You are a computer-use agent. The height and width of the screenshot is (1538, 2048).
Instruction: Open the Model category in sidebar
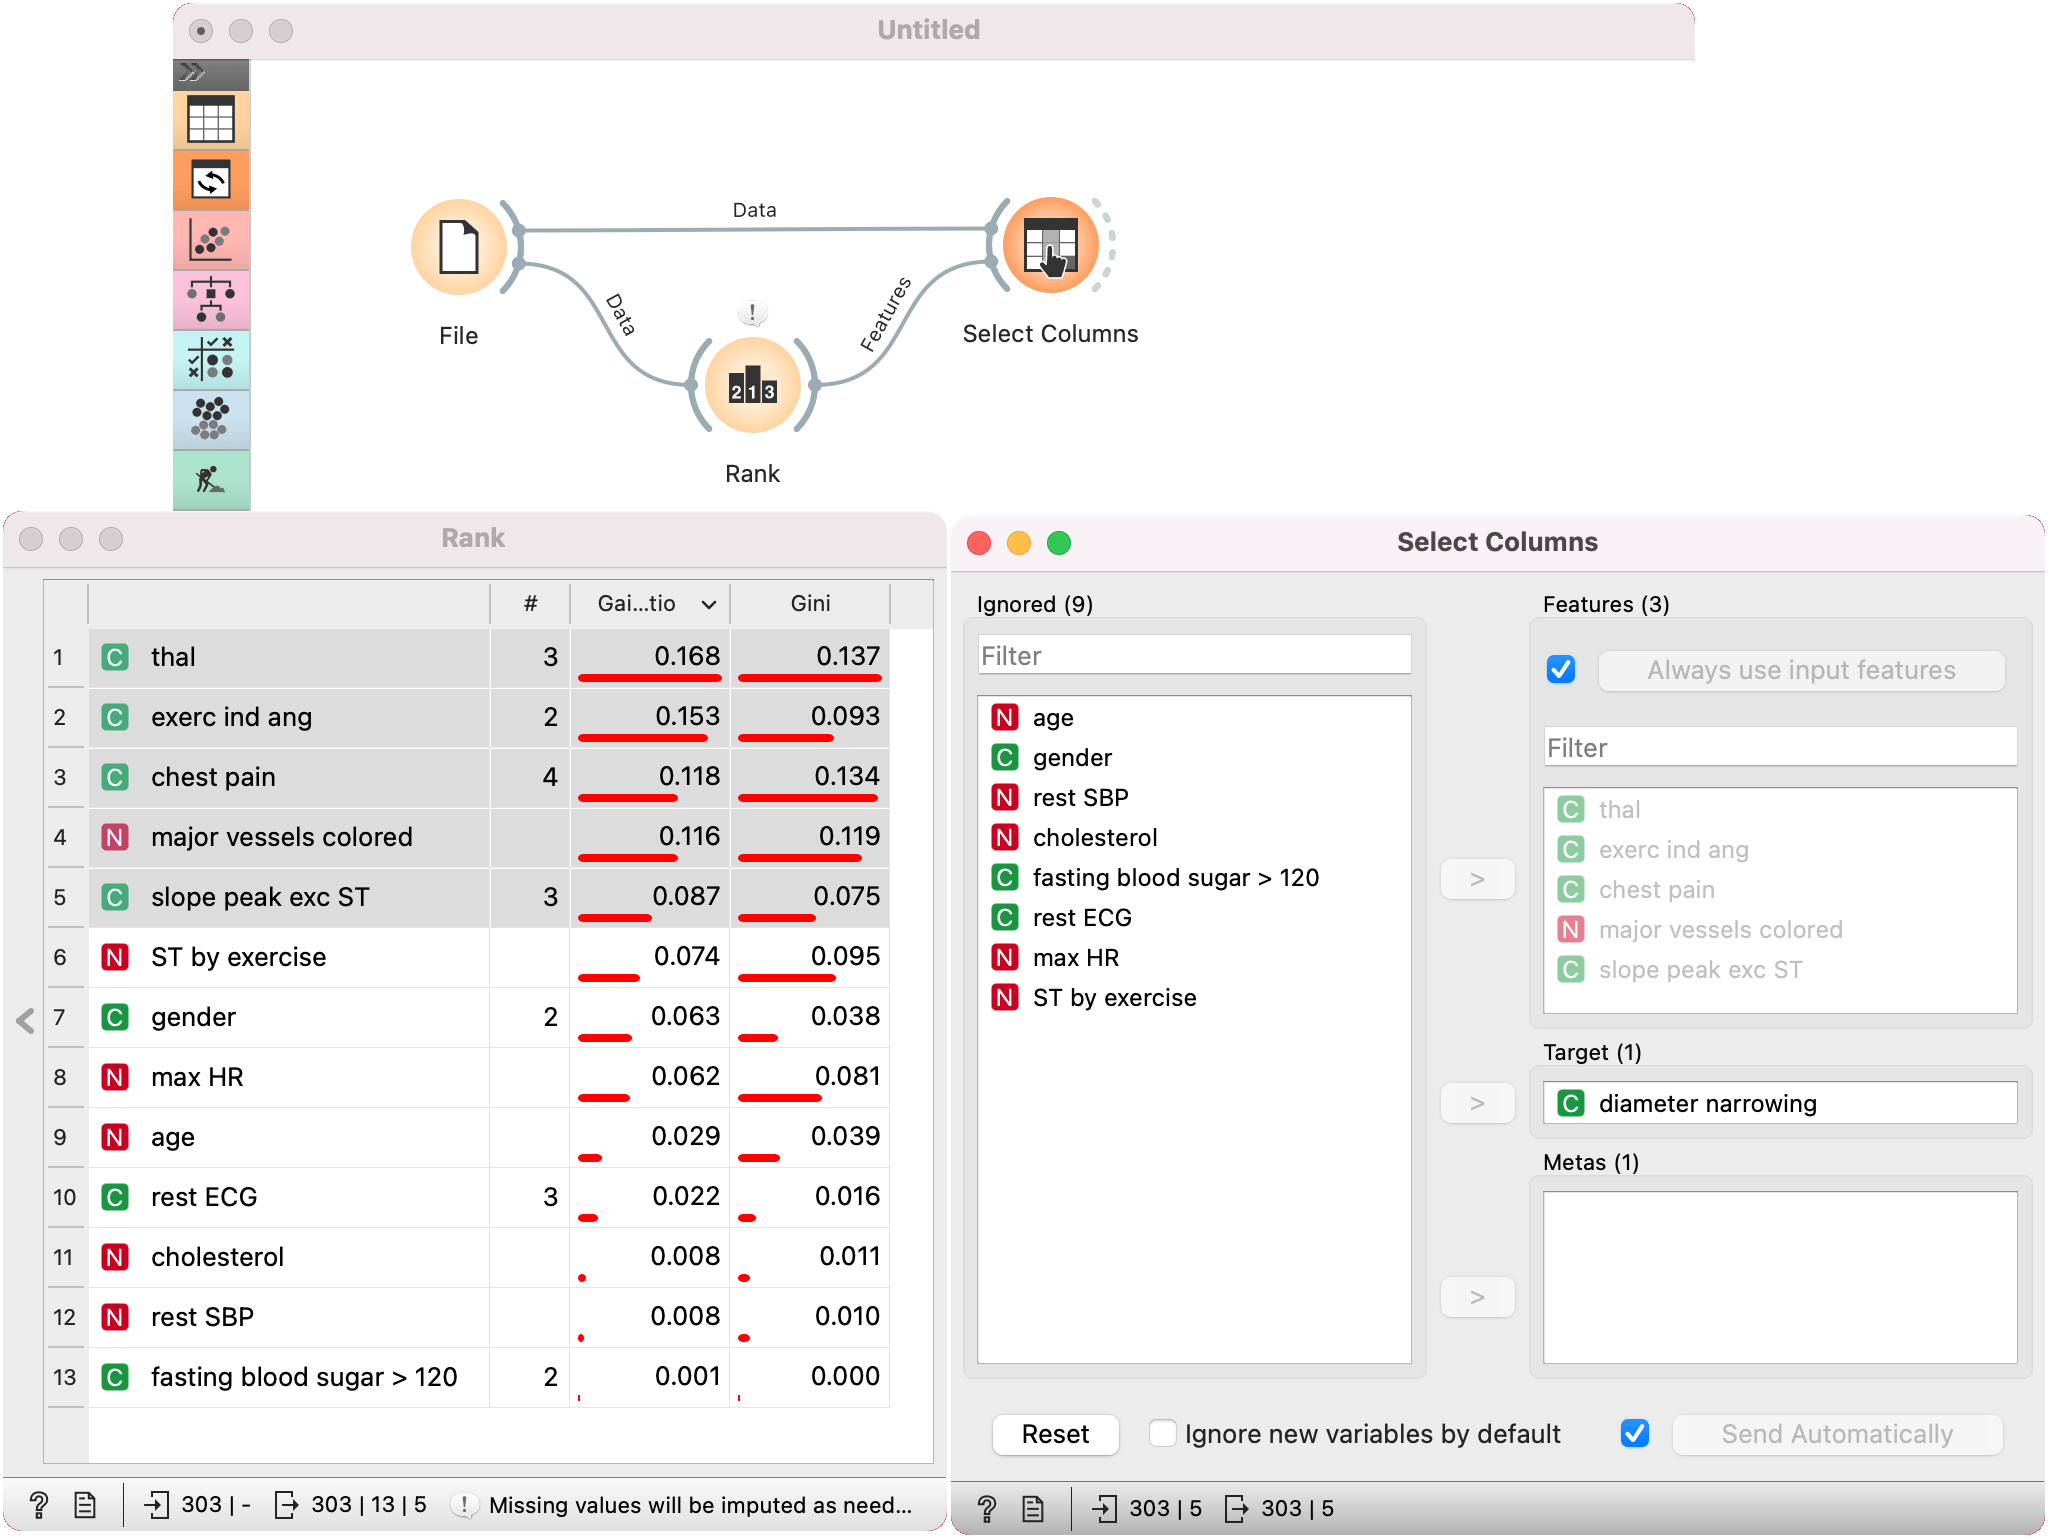click(211, 300)
